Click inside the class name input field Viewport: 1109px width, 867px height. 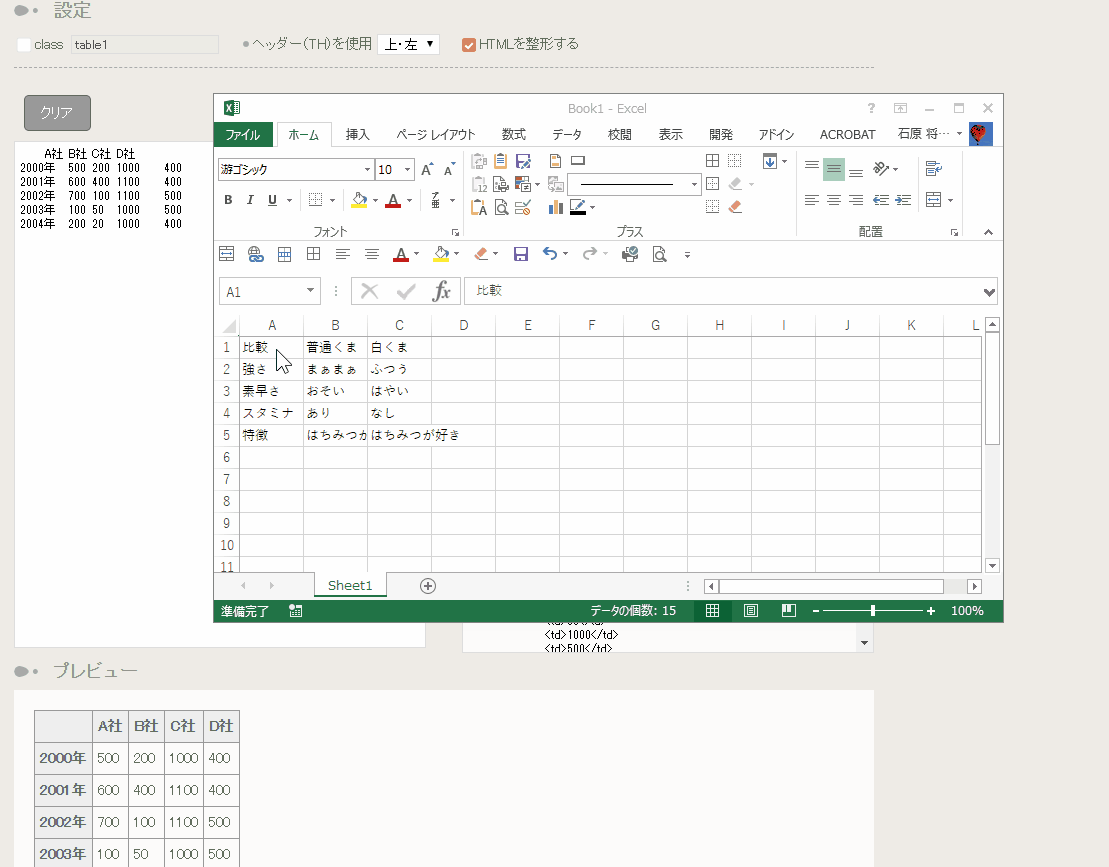click(x=144, y=45)
